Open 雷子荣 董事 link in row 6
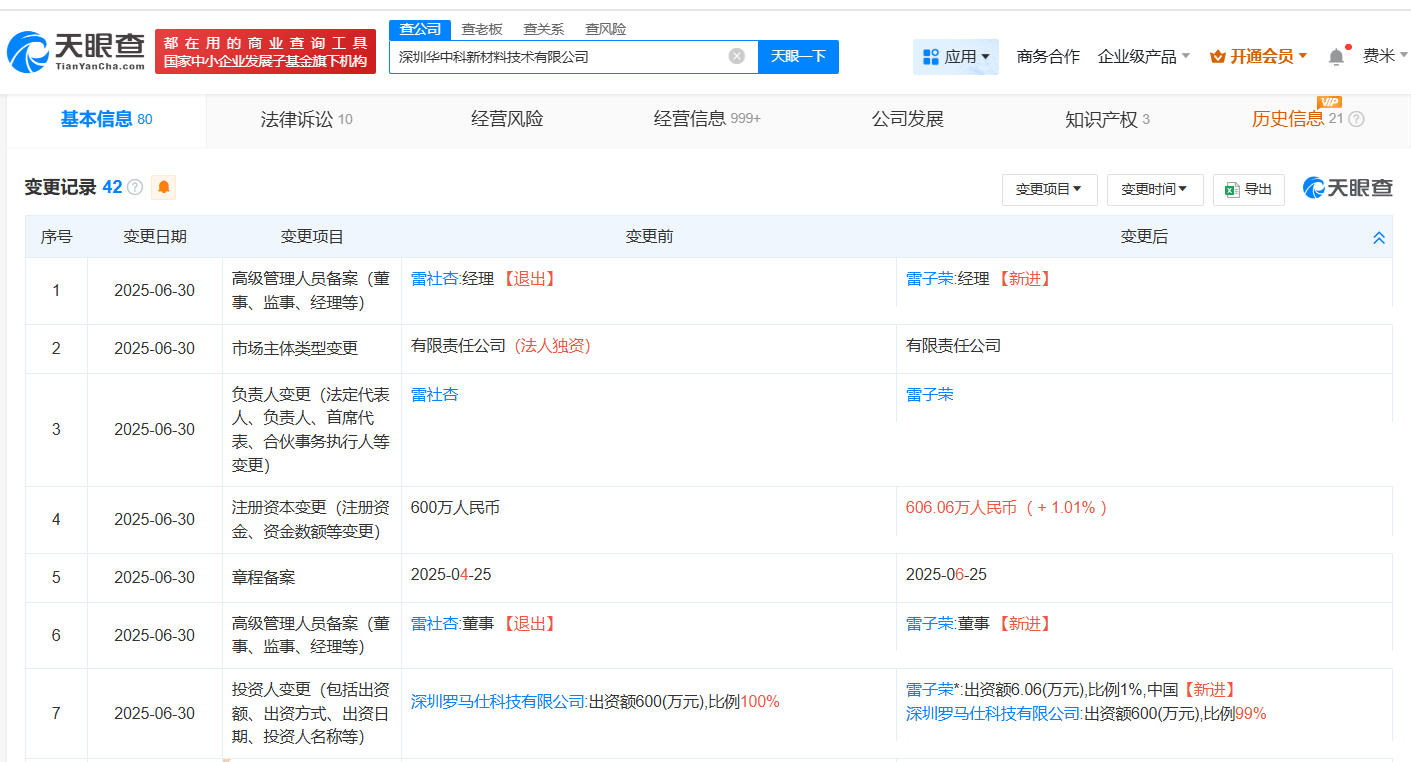This screenshot has width=1411, height=762. (x=929, y=624)
